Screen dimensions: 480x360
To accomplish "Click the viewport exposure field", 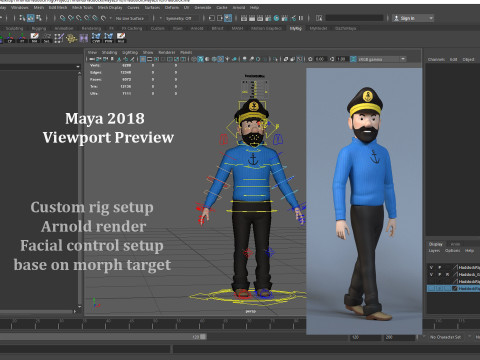I will (320, 59).
